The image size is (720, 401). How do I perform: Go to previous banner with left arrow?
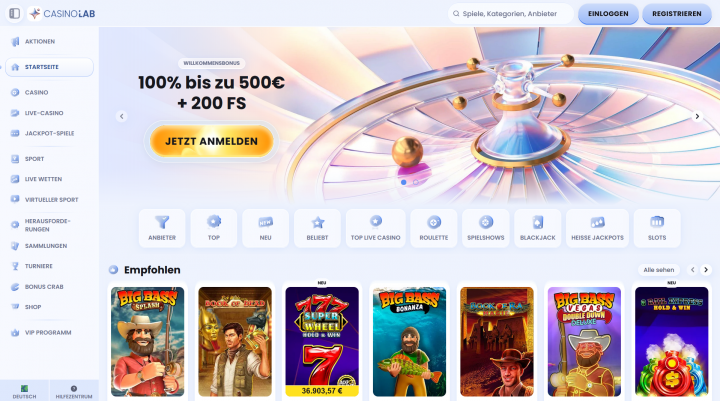coord(122,116)
